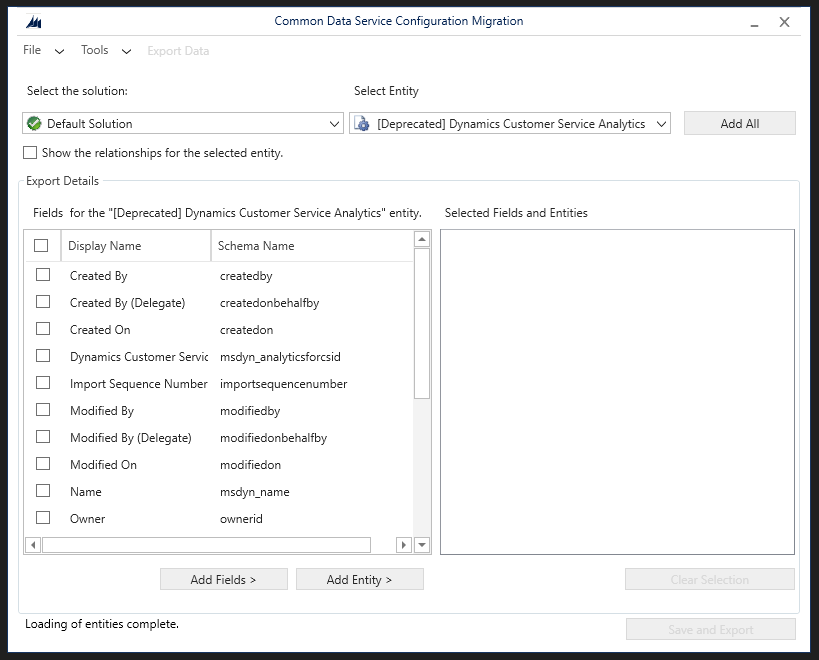This screenshot has width=819, height=660.
Task: Click the green checkmark Default Solution icon
Action: 35,124
